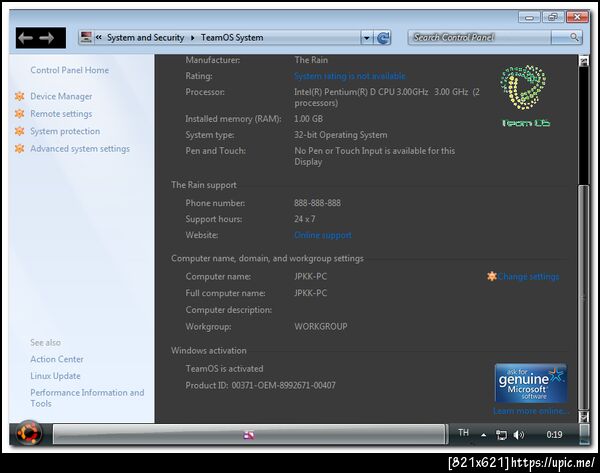Viewport: 600px width, 473px height.
Task: Focus the Search Control Panel field
Action: [480, 37]
